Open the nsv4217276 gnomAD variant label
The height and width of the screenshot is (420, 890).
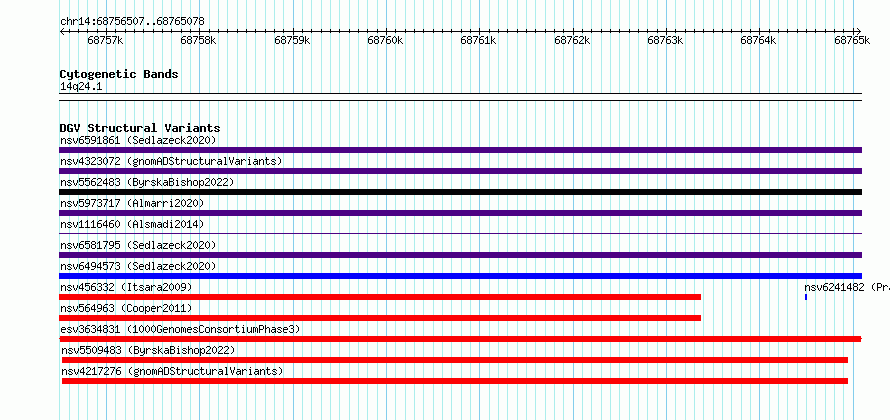coord(172,371)
